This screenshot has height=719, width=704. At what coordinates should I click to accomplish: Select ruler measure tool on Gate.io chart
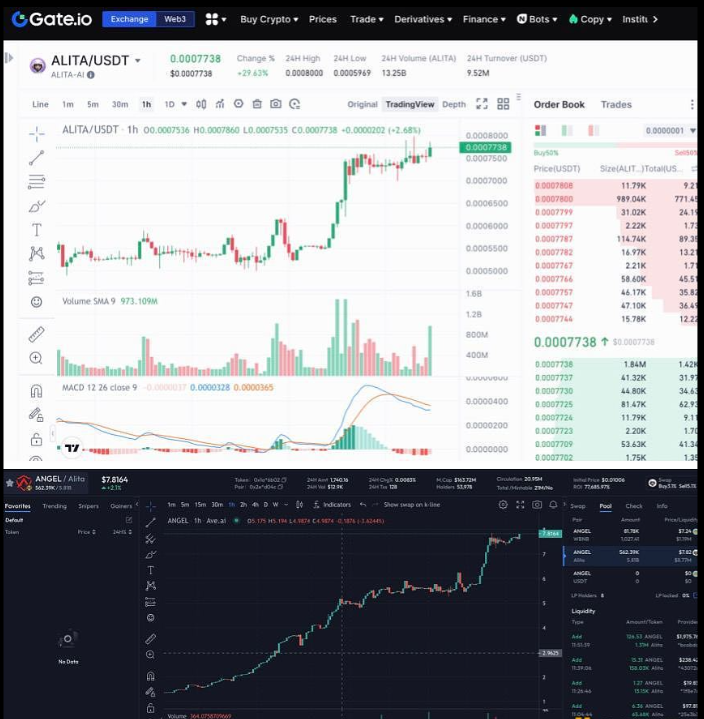[36, 334]
